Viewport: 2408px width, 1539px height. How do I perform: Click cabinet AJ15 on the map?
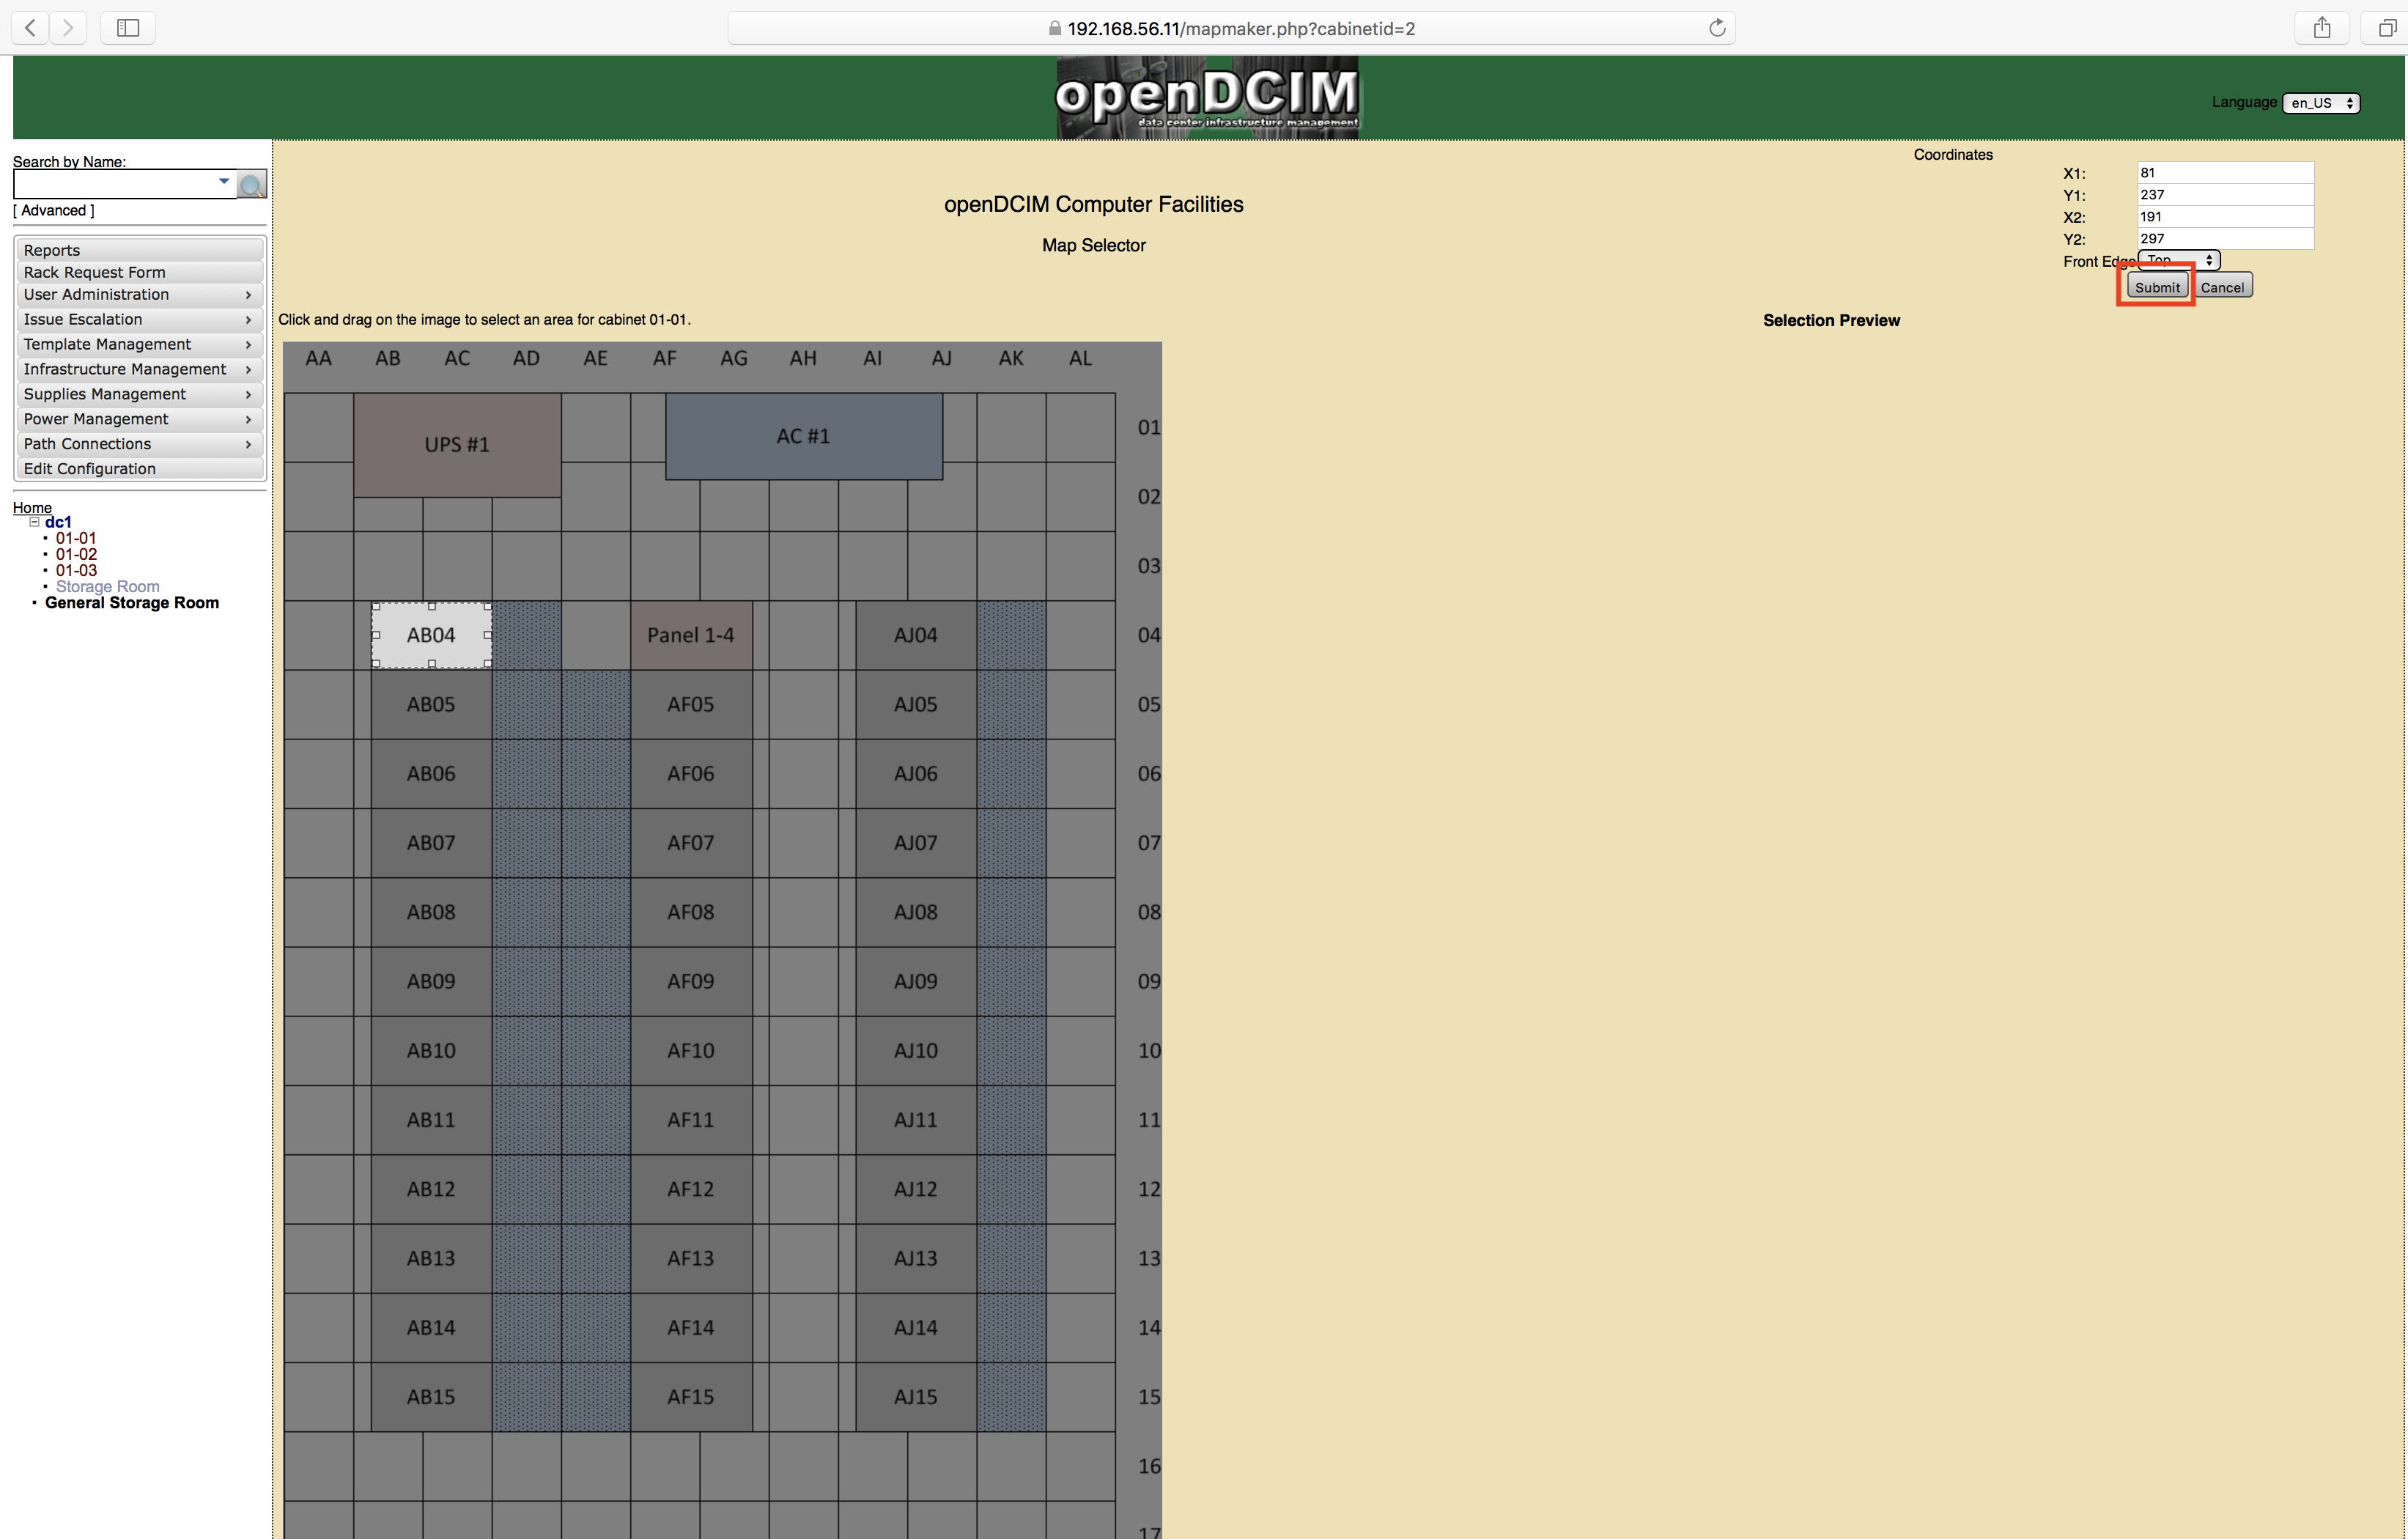pos(915,1397)
